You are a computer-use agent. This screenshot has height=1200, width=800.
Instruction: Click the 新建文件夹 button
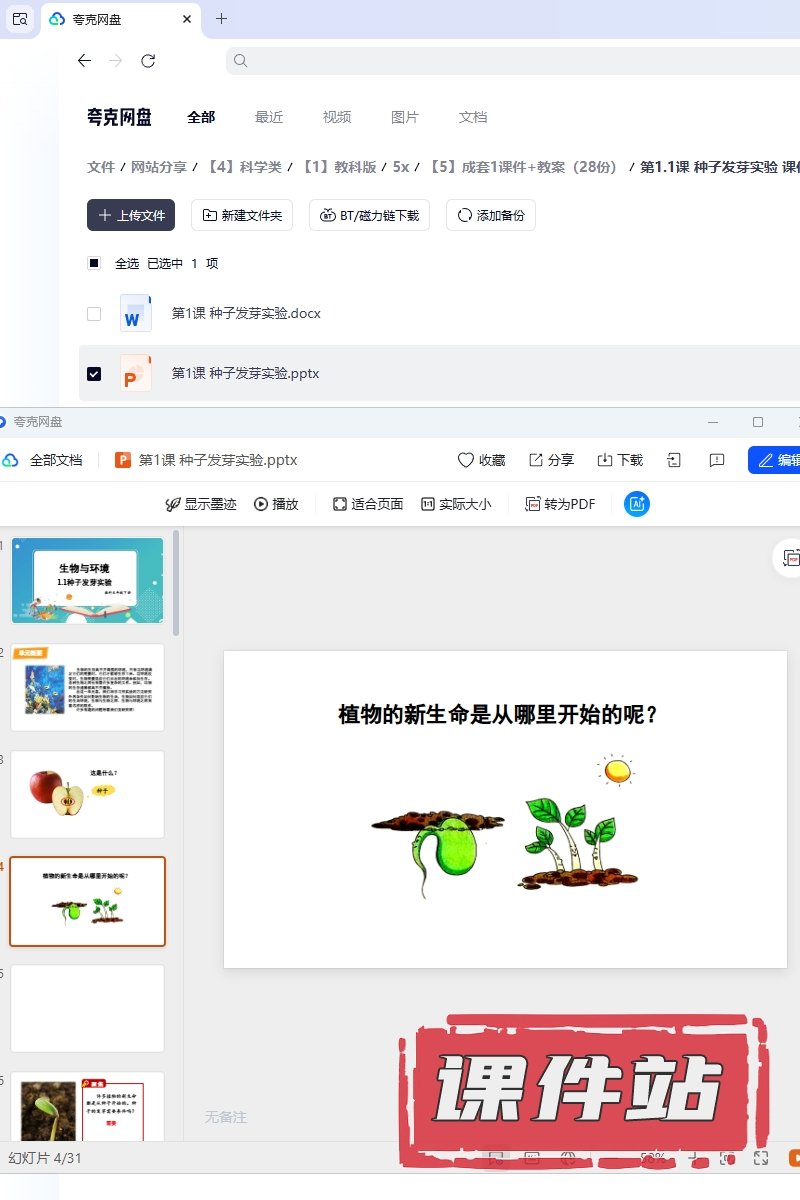tap(242, 215)
